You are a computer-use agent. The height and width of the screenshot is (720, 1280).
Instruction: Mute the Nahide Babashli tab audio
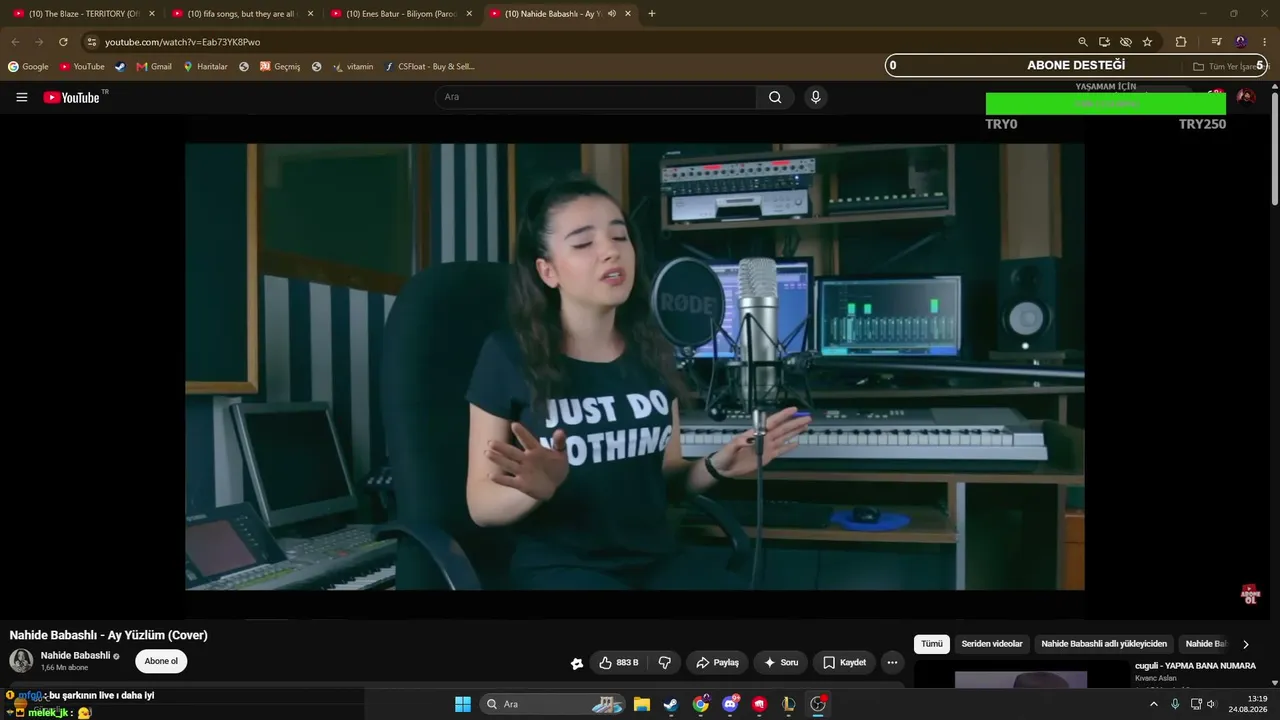(x=611, y=14)
